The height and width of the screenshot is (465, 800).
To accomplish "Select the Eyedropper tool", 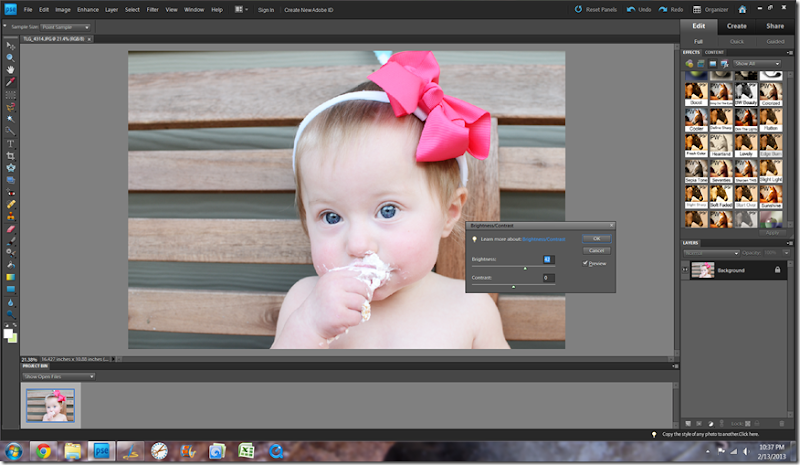I will [x=11, y=81].
